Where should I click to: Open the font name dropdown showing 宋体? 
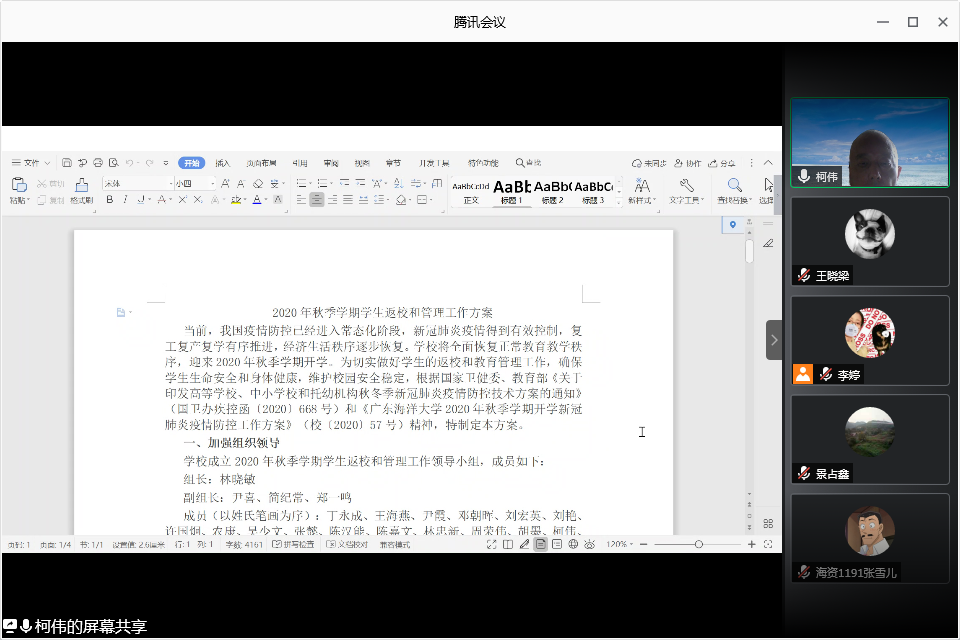pyautogui.click(x=137, y=184)
